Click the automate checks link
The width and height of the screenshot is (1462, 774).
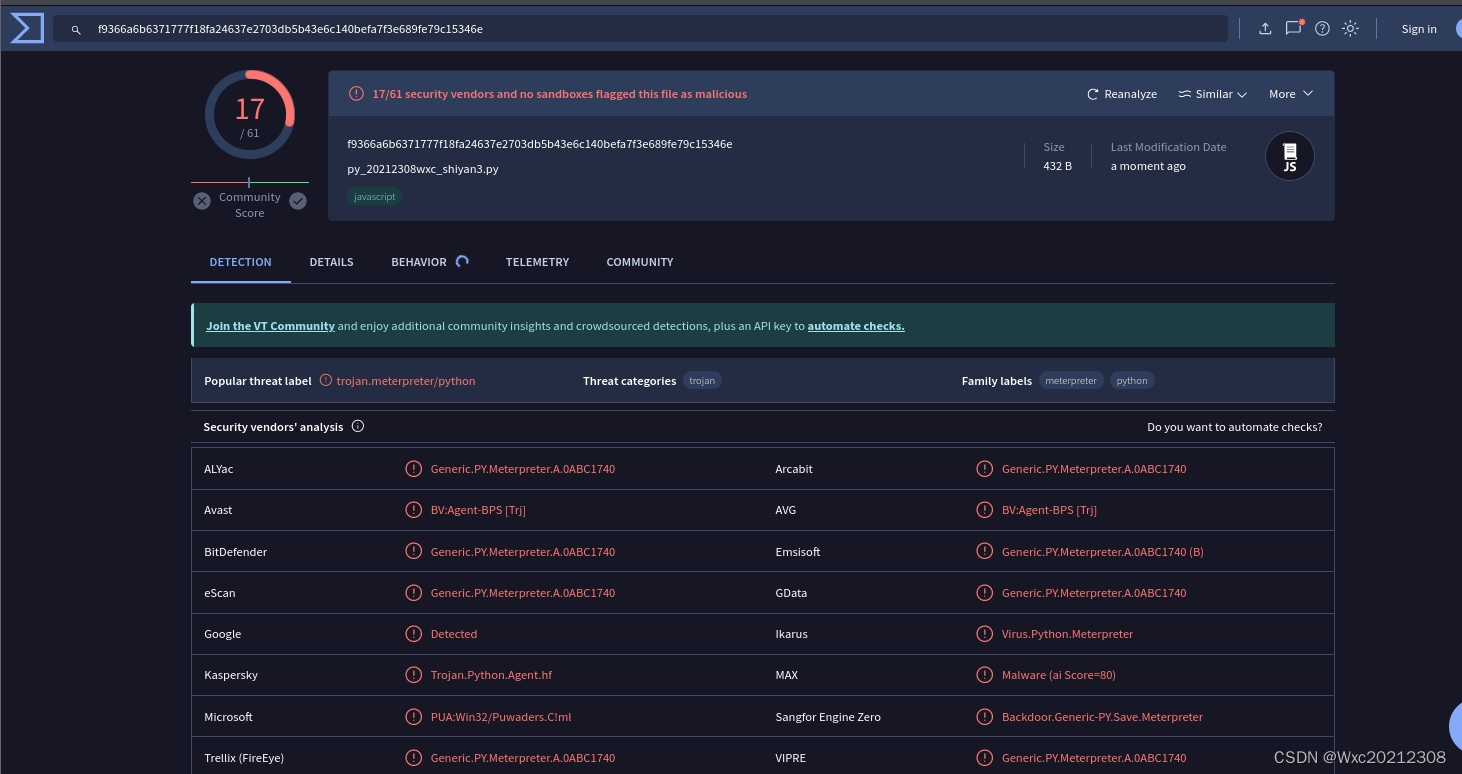tap(856, 326)
